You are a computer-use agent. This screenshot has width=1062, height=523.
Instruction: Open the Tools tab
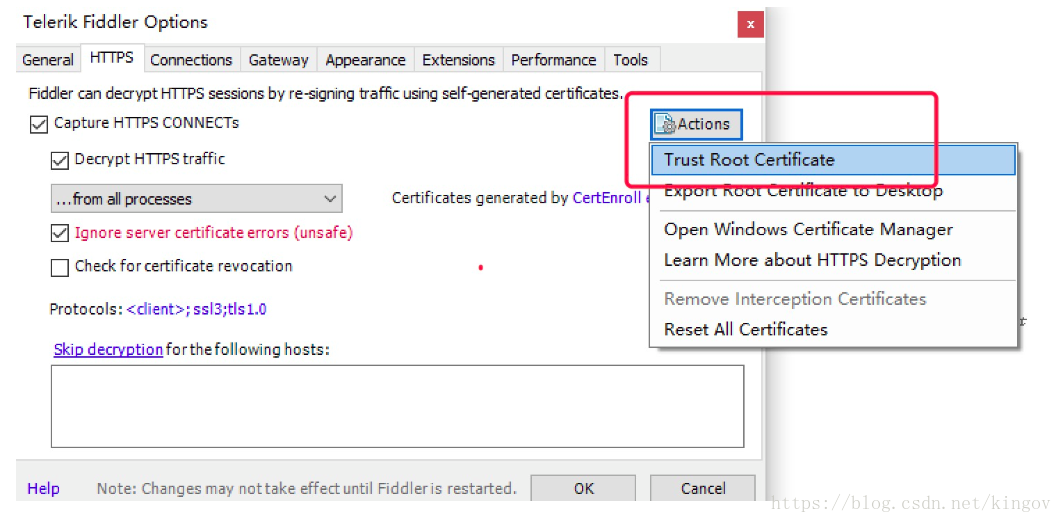[631, 60]
